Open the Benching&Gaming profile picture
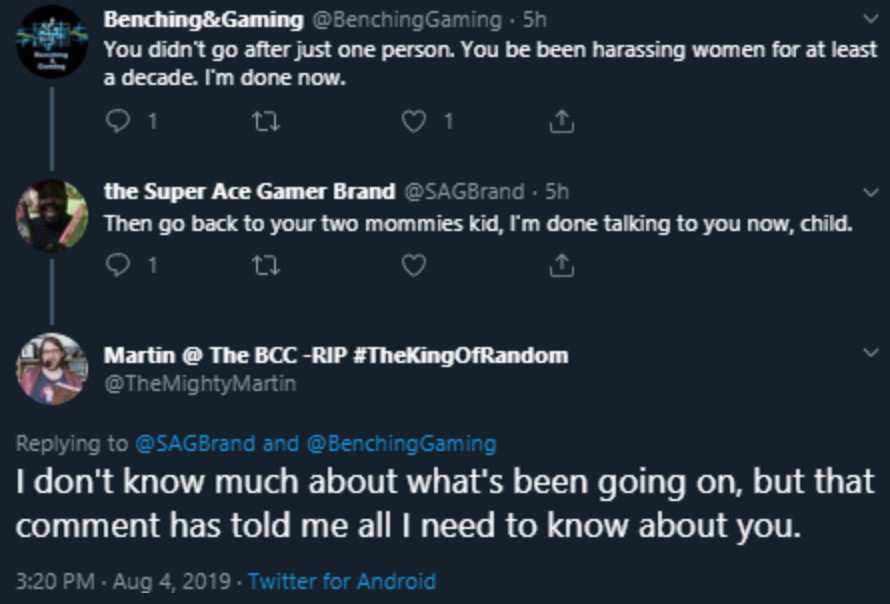 (x=51, y=42)
